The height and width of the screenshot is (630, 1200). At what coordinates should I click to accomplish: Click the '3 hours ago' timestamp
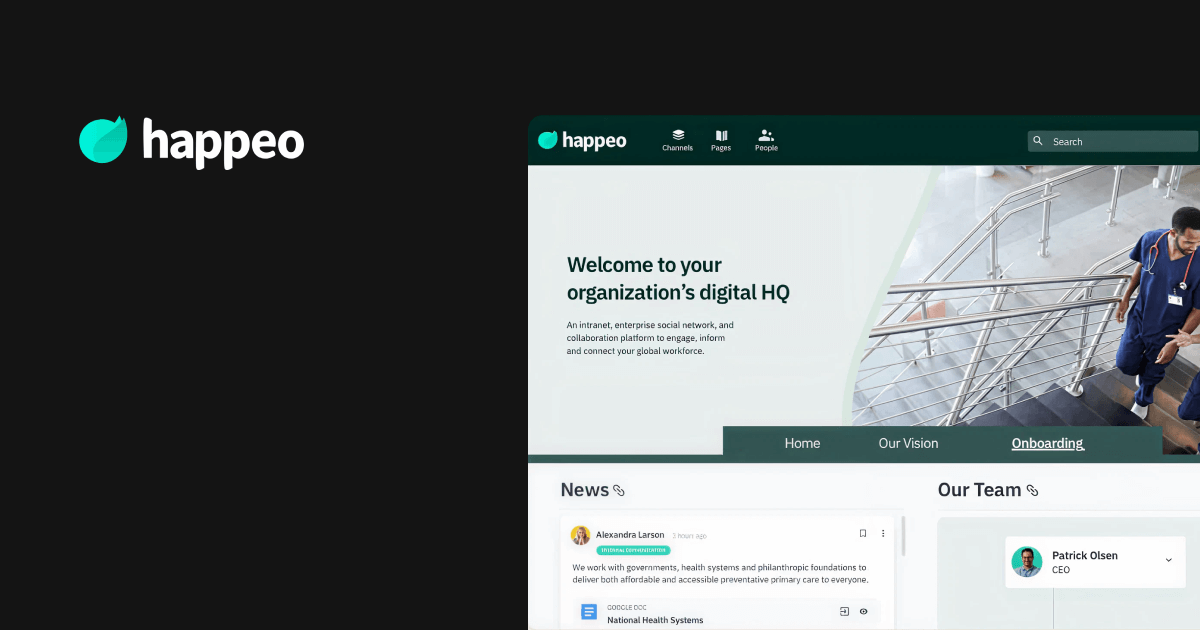[x=689, y=536]
